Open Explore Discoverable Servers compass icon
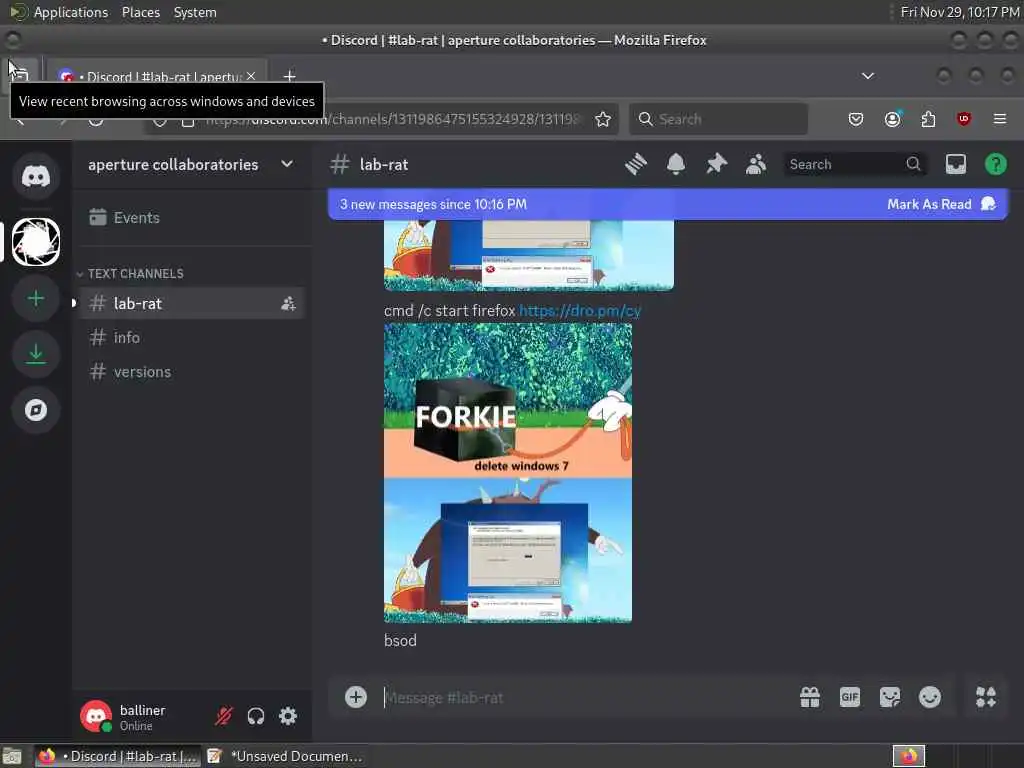Screen dimensions: 1024x768 click(x=36, y=410)
